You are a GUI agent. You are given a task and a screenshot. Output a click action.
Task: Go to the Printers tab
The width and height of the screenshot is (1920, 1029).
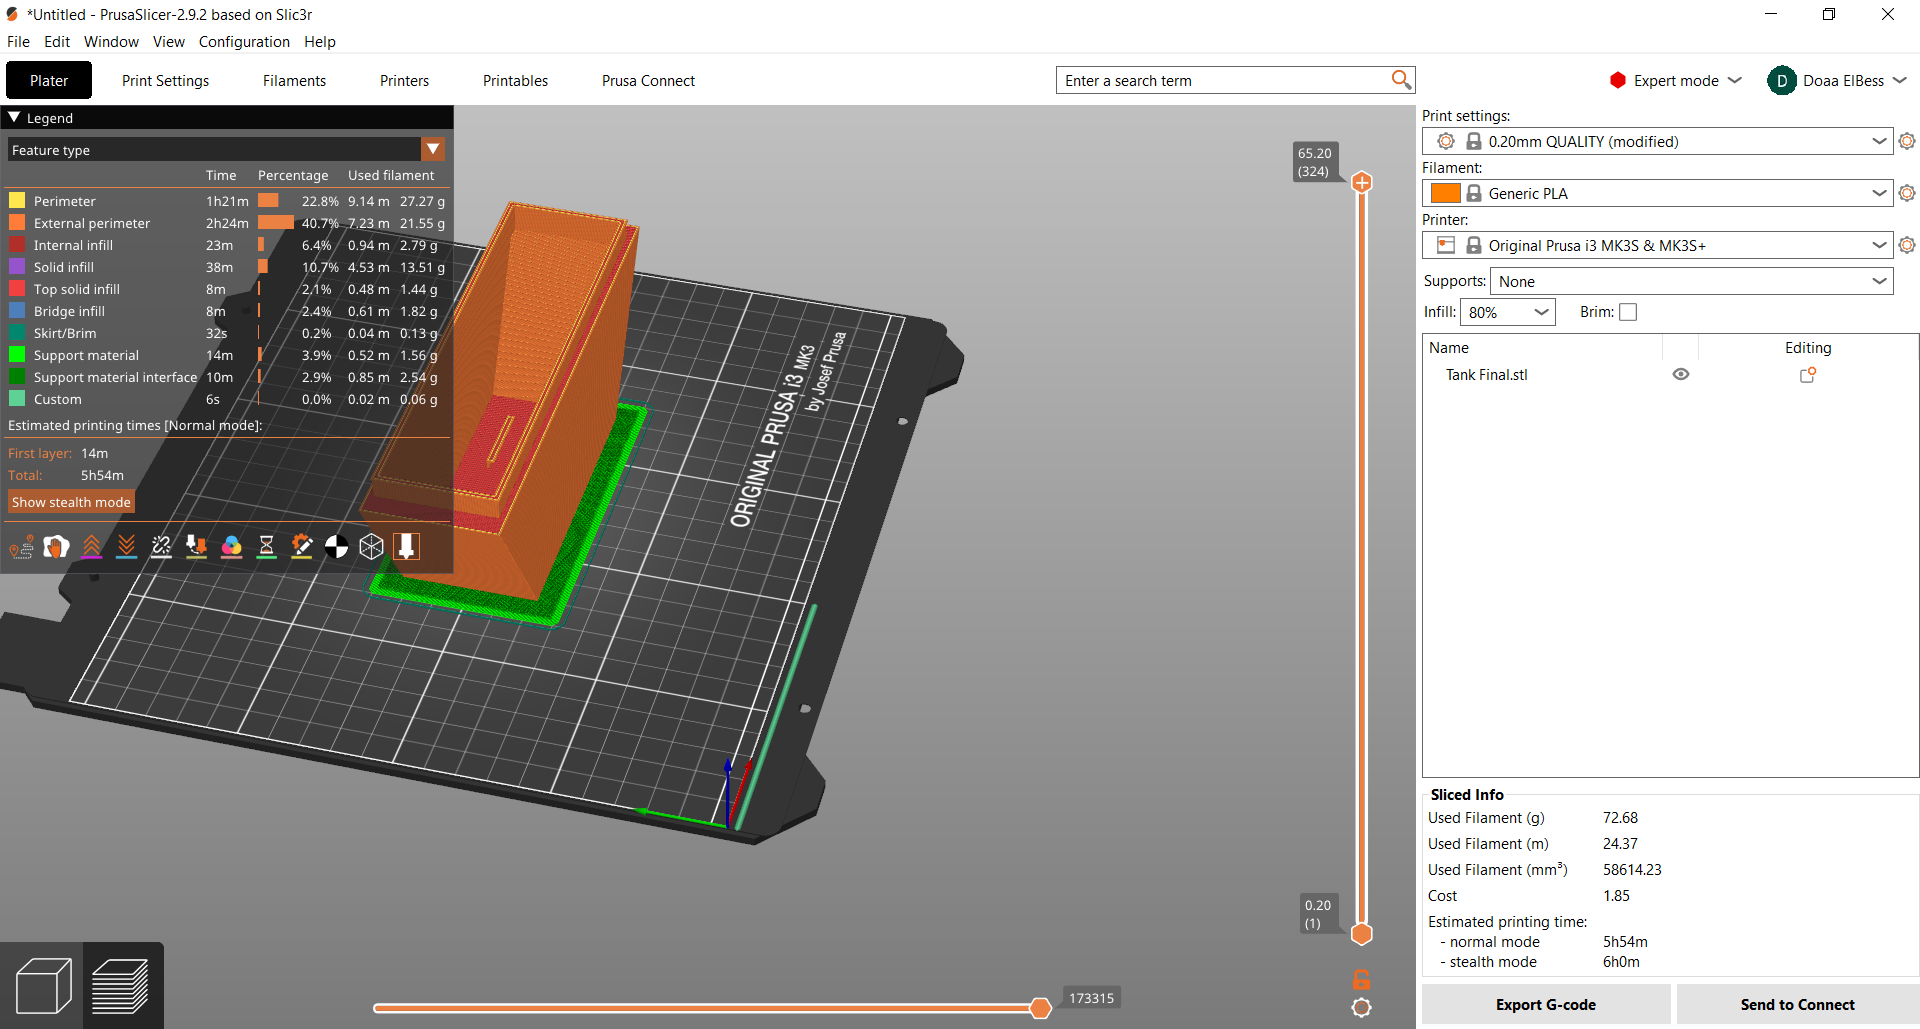(x=404, y=80)
